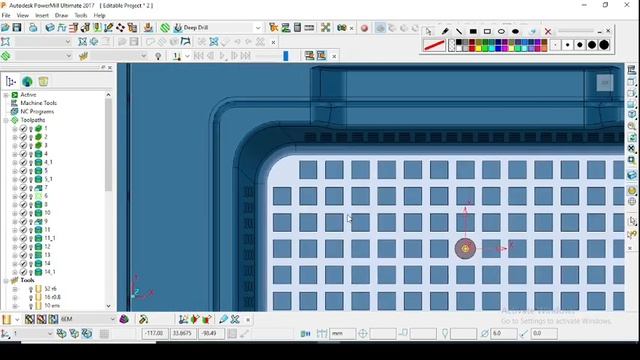Click the red simulation sphere icon
Screen dimensions: 640x360
[364, 28]
